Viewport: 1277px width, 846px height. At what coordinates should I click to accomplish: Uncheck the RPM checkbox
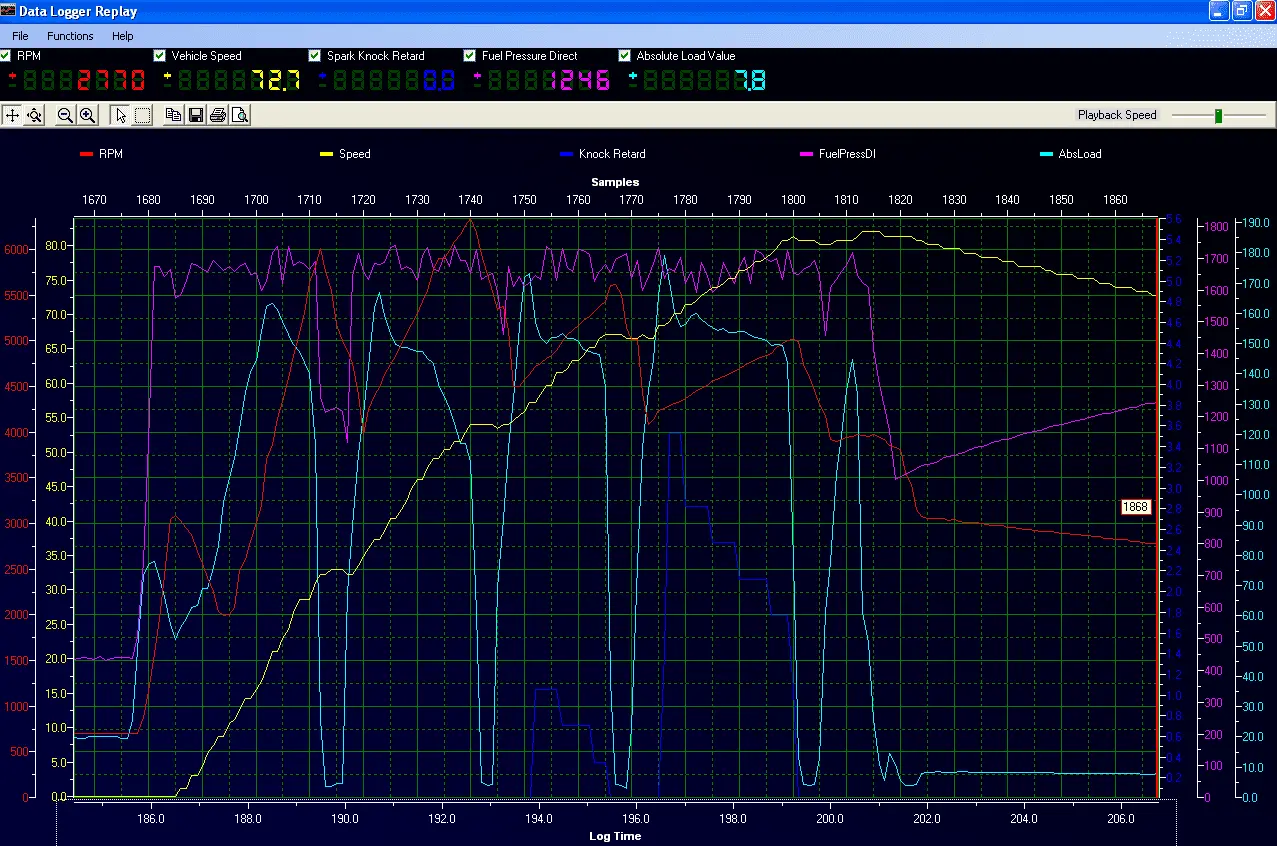pos(6,56)
